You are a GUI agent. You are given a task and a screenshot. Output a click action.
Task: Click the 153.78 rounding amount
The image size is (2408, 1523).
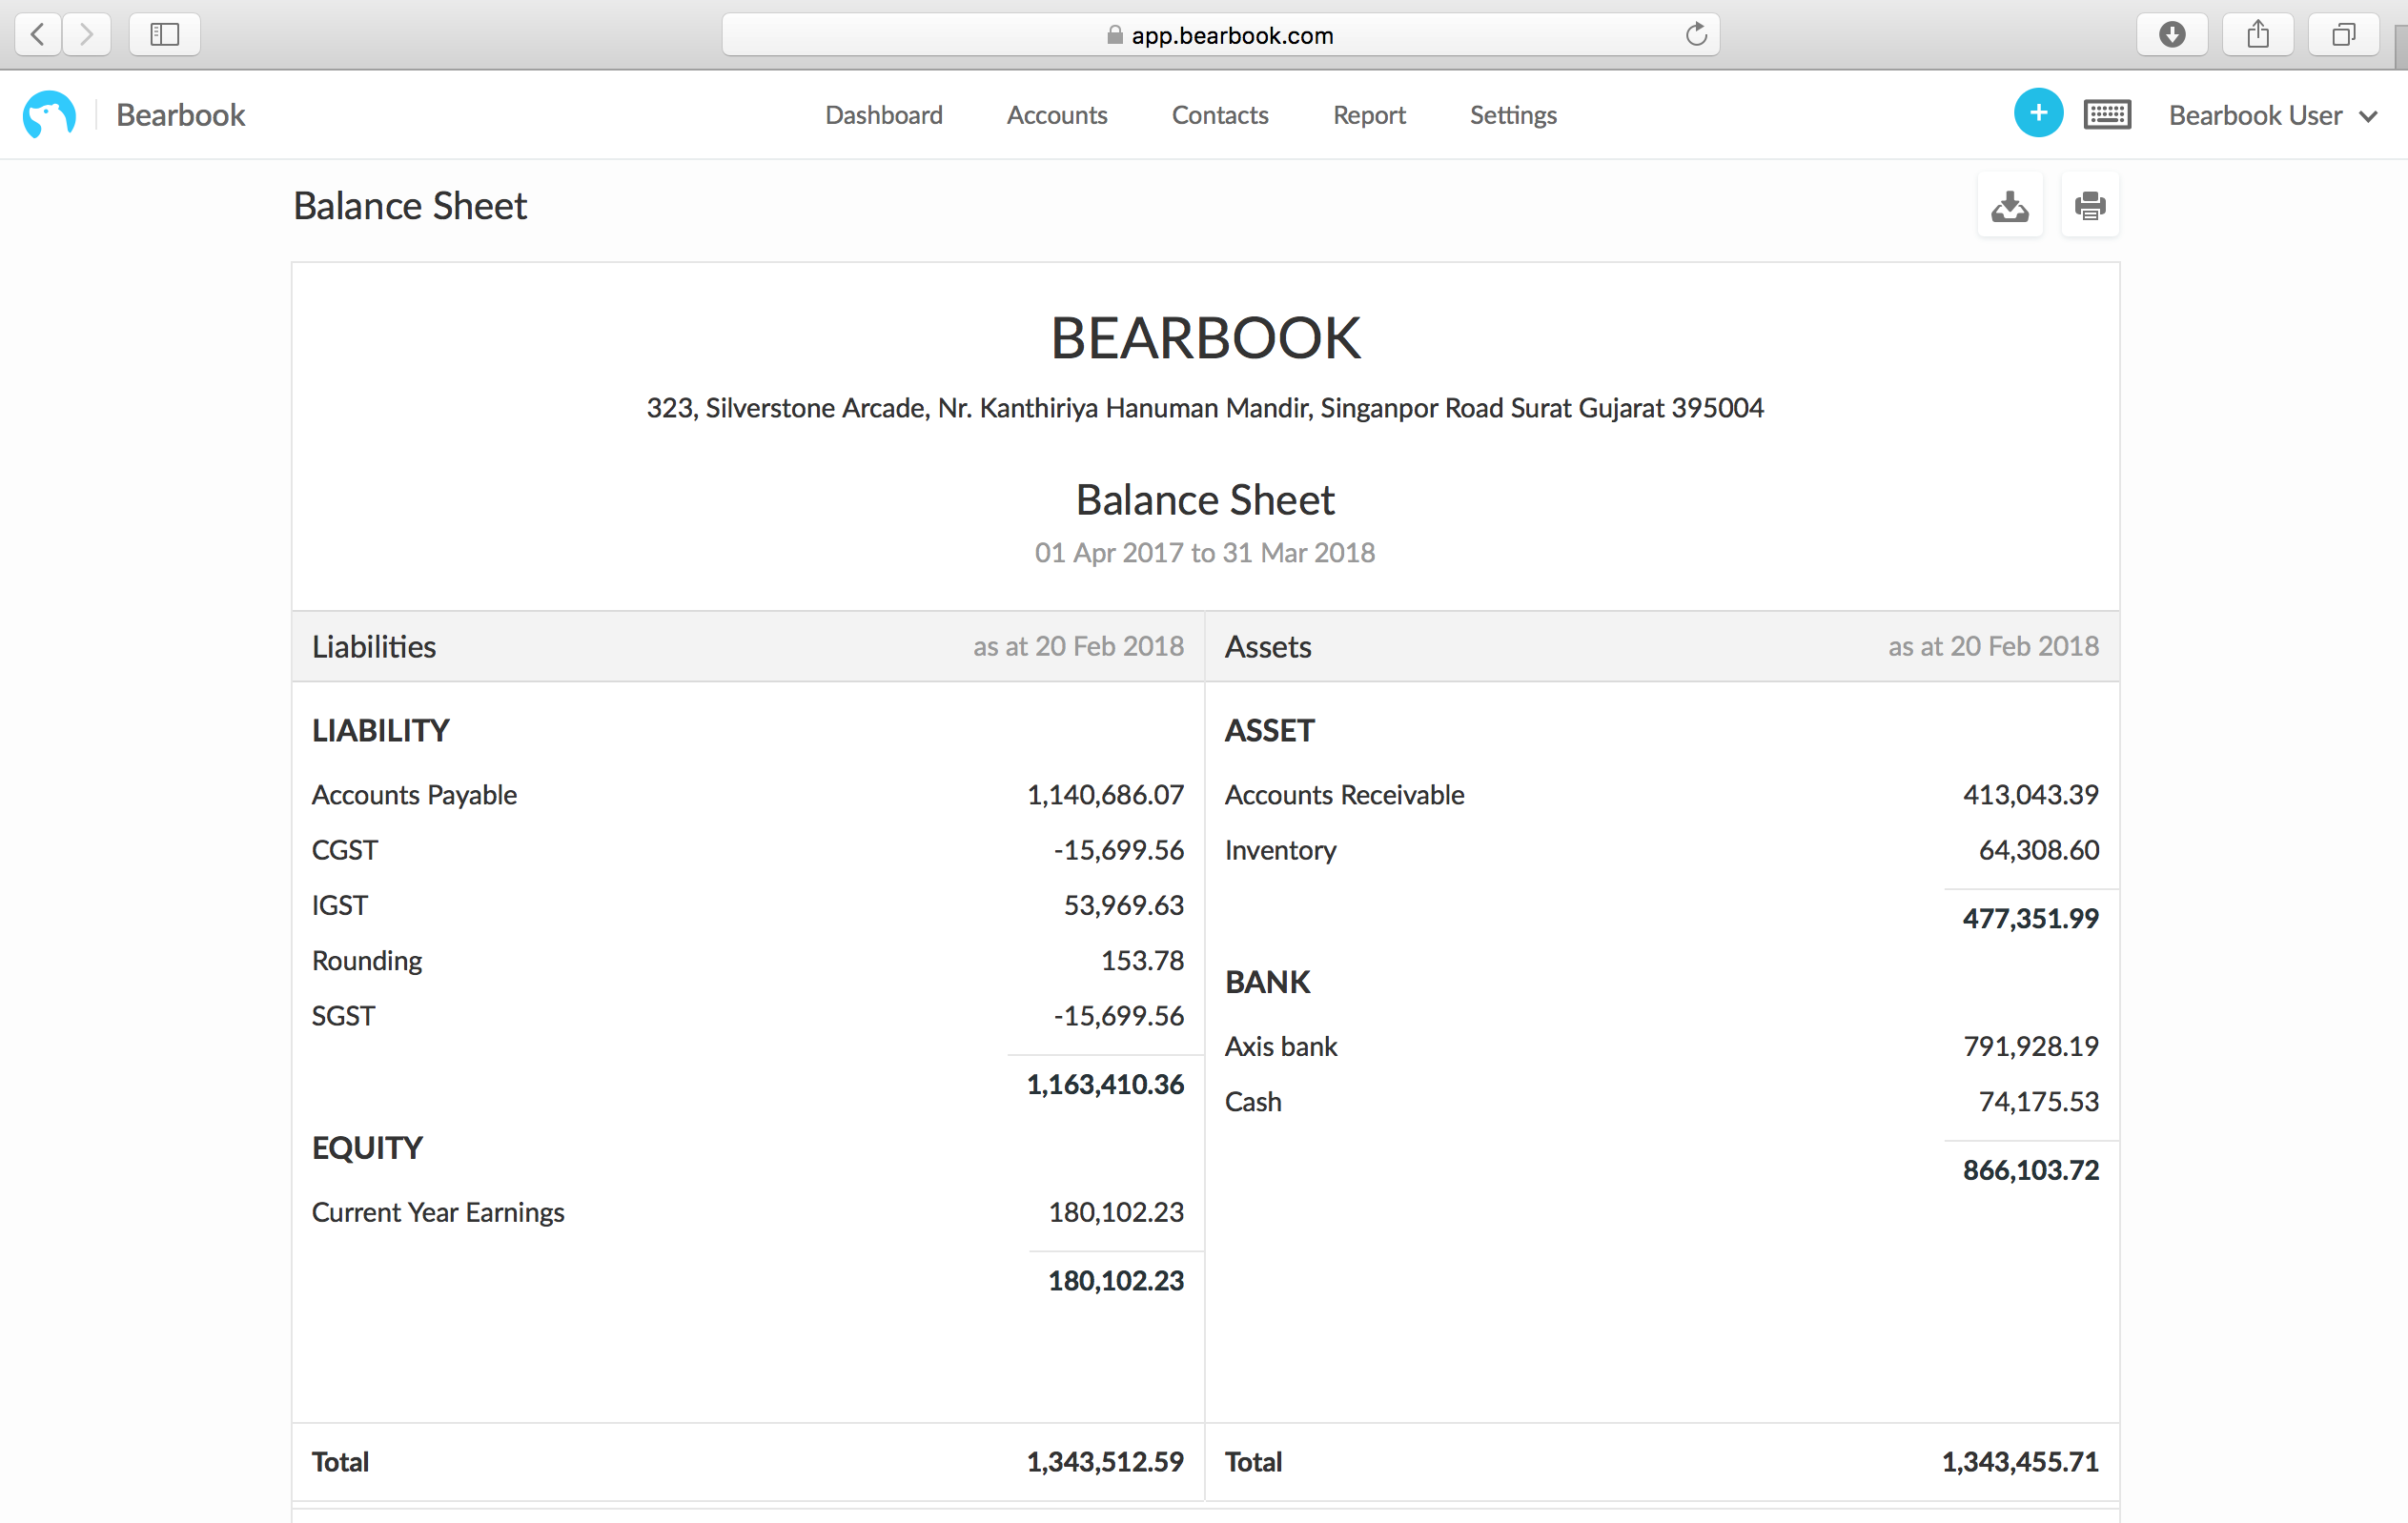tap(1142, 961)
